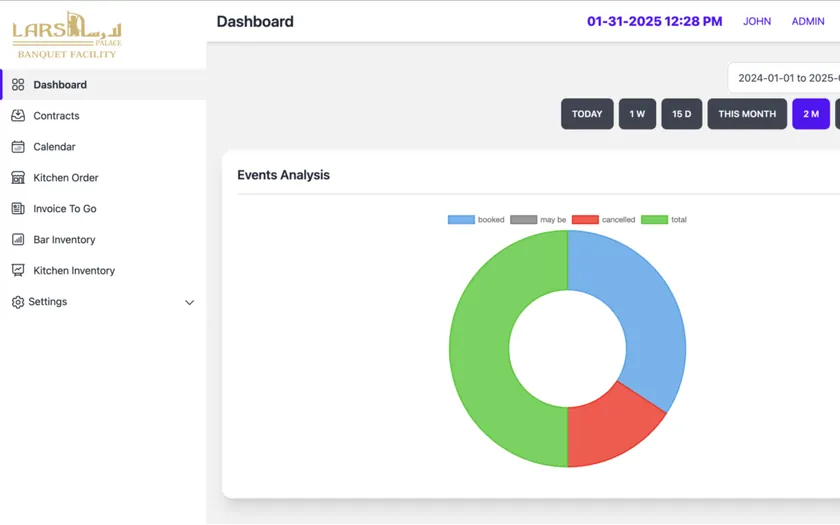Viewport: 840px width, 525px height.
Task: Click the Bar Inventory chart icon
Action: pyautogui.click(x=18, y=239)
